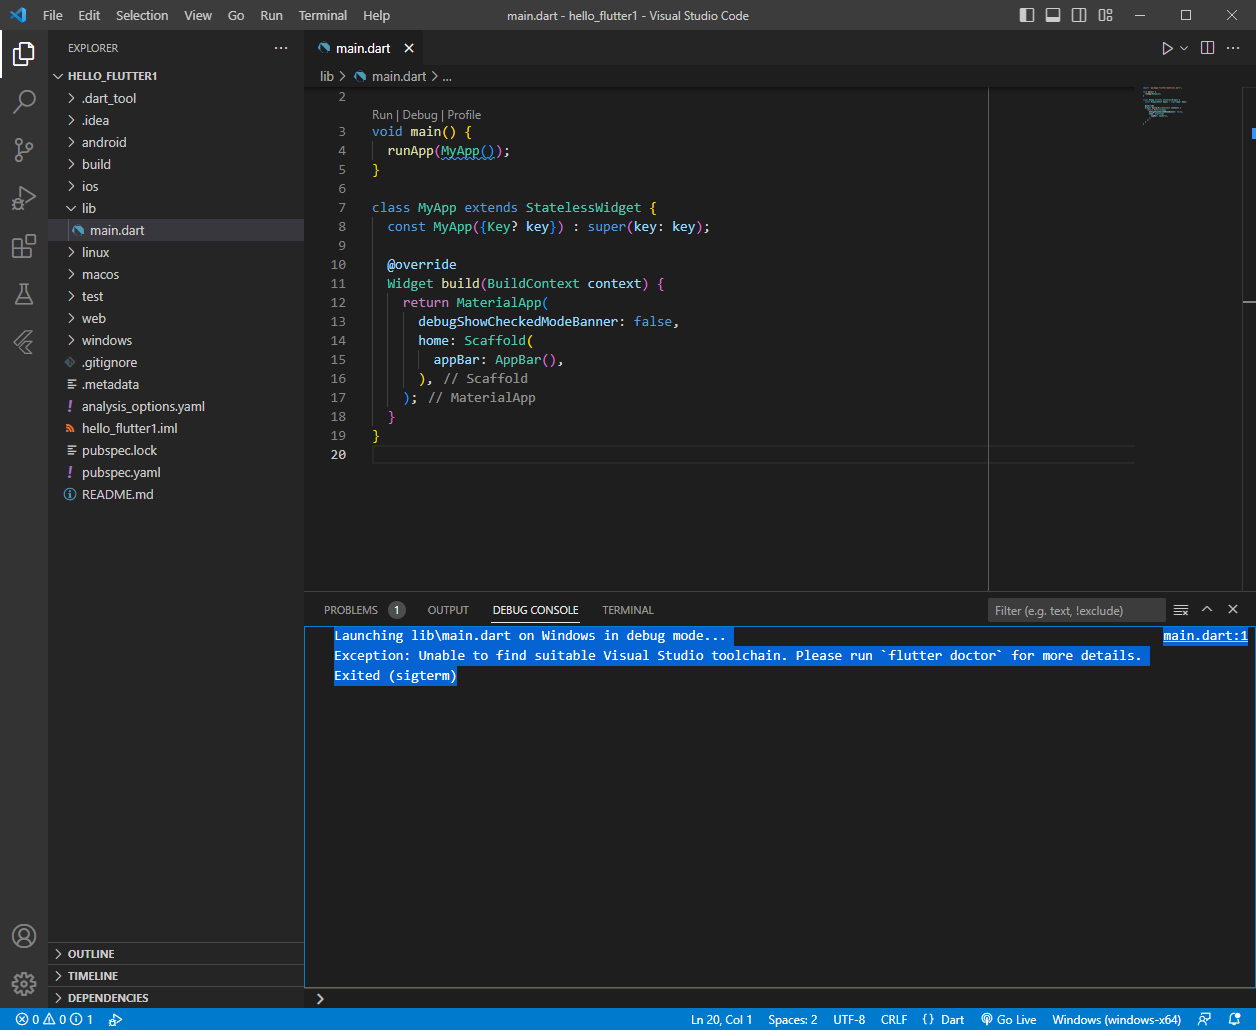Viewport: 1256px width, 1030px height.
Task: Switch to the OUTPUT tab
Action: (x=448, y=610)
